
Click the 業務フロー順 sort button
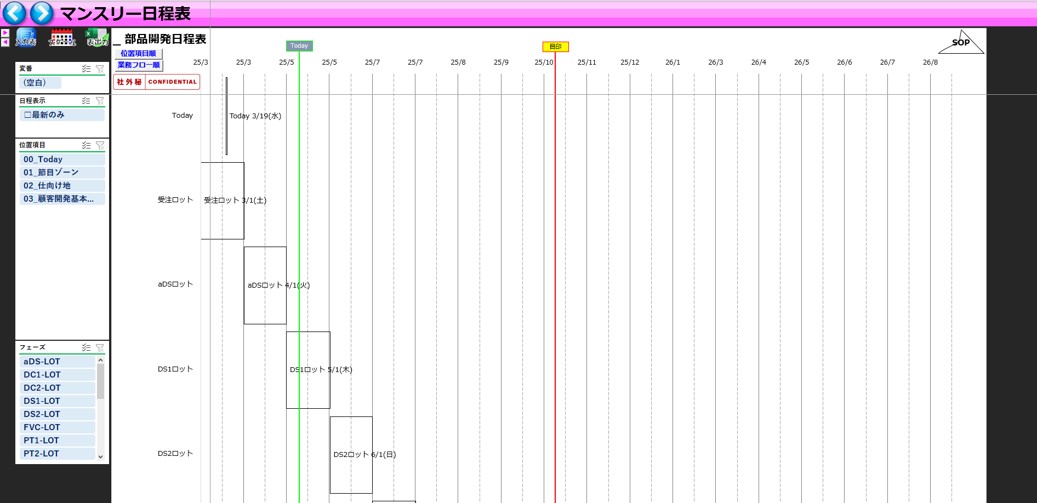pos(138,65)
